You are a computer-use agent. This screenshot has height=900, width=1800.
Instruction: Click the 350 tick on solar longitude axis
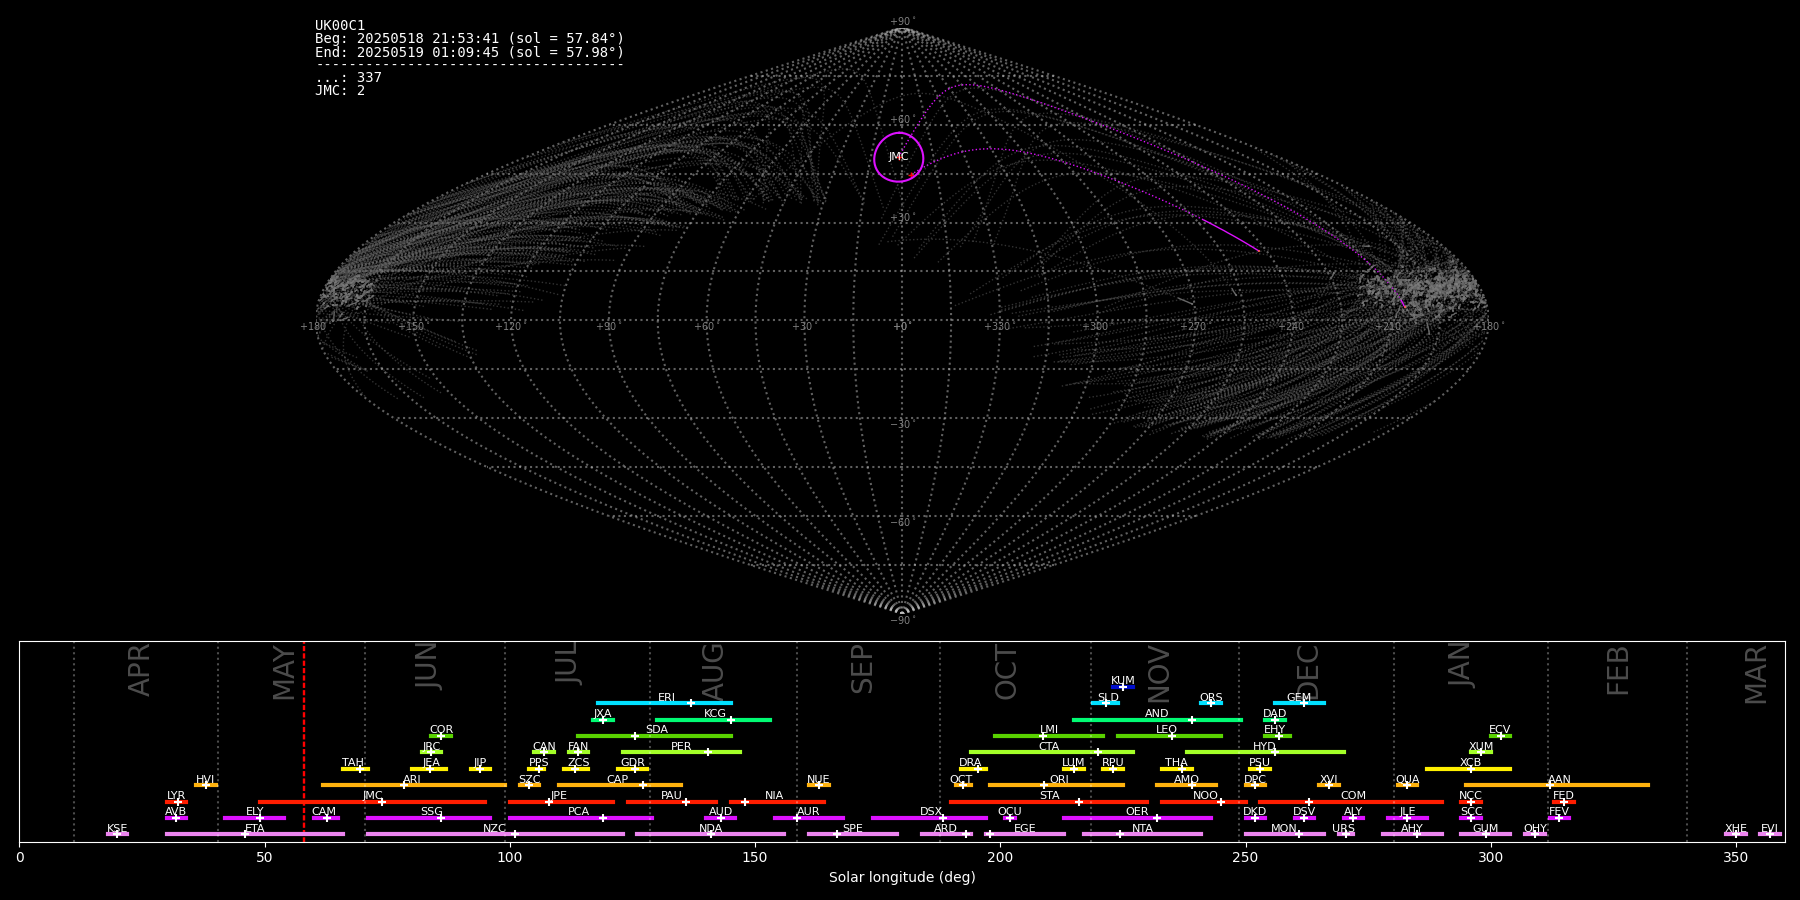(x=1735, y=857)
